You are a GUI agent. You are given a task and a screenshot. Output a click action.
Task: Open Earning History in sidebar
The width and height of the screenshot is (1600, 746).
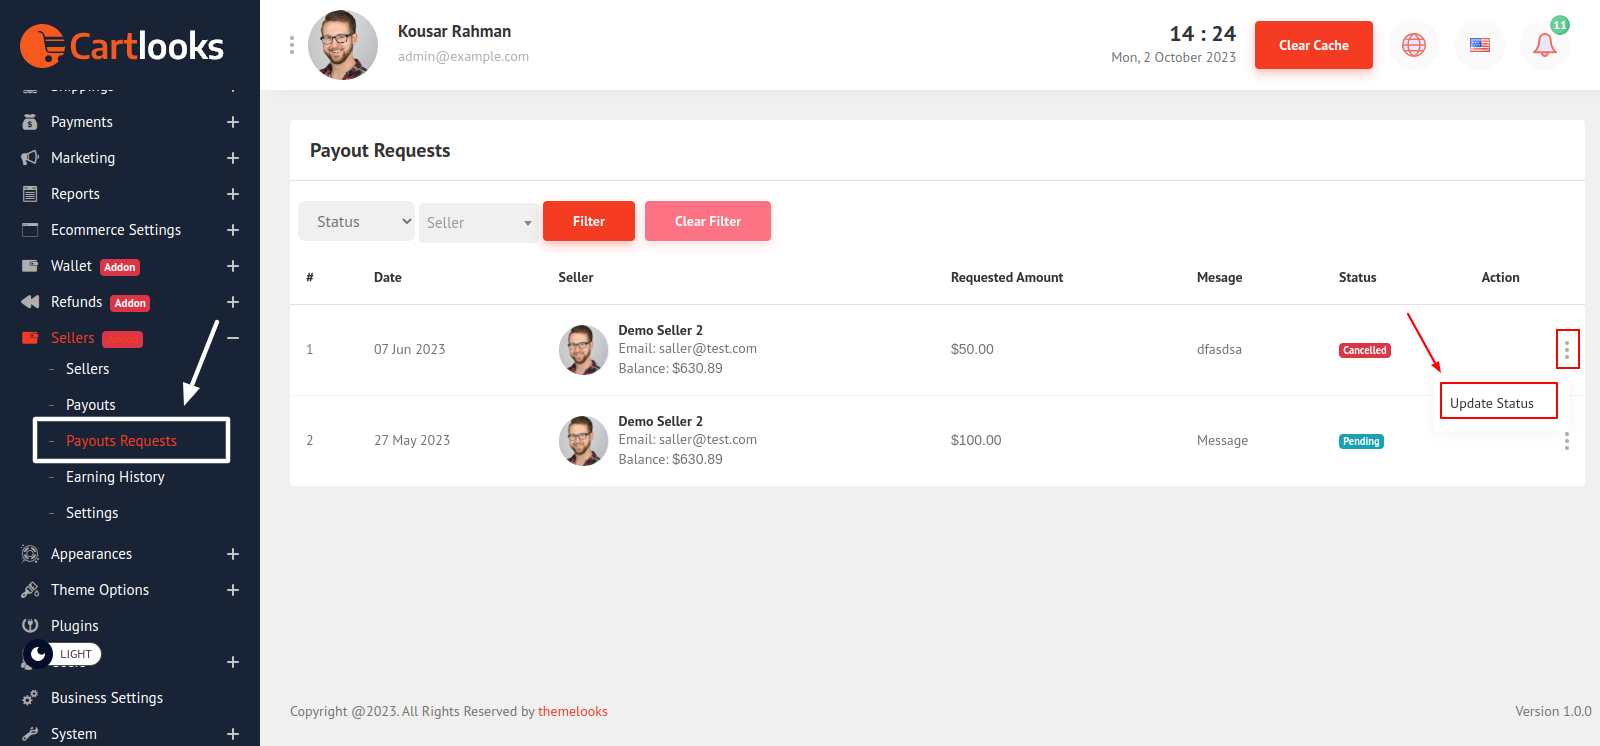click(x=115, y=477)
